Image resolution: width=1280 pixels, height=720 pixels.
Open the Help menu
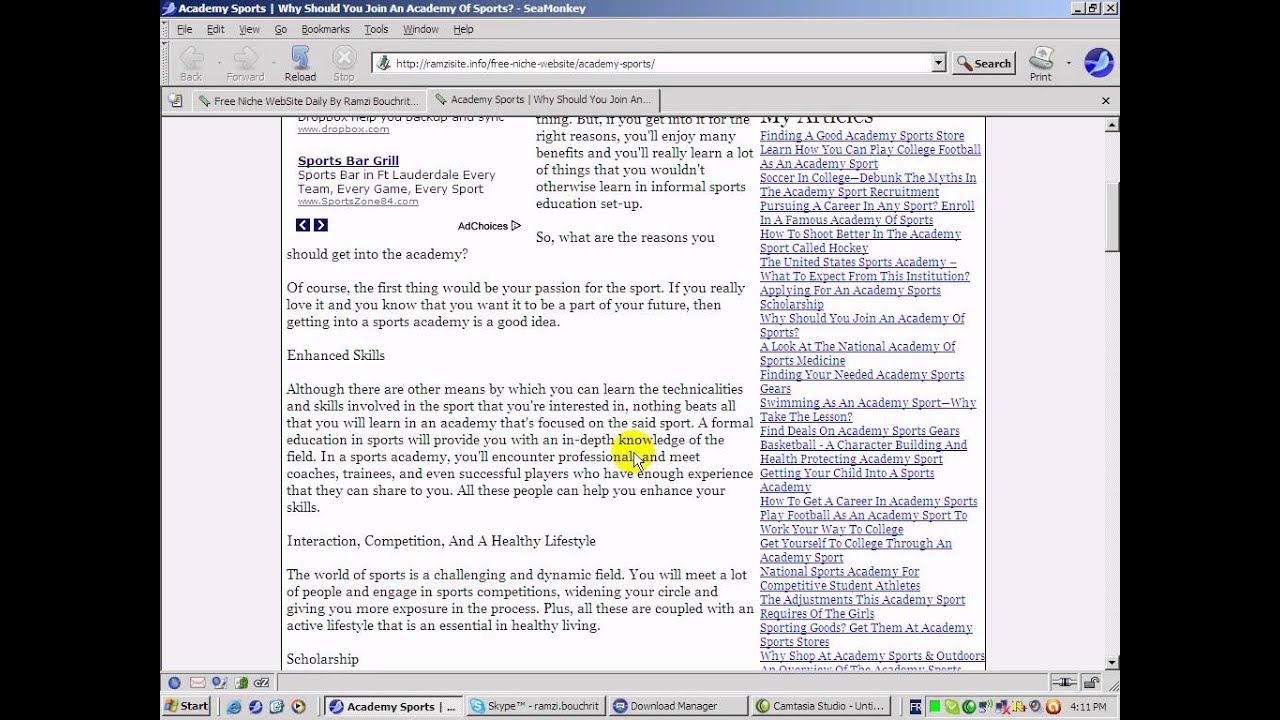coord(463,29)
